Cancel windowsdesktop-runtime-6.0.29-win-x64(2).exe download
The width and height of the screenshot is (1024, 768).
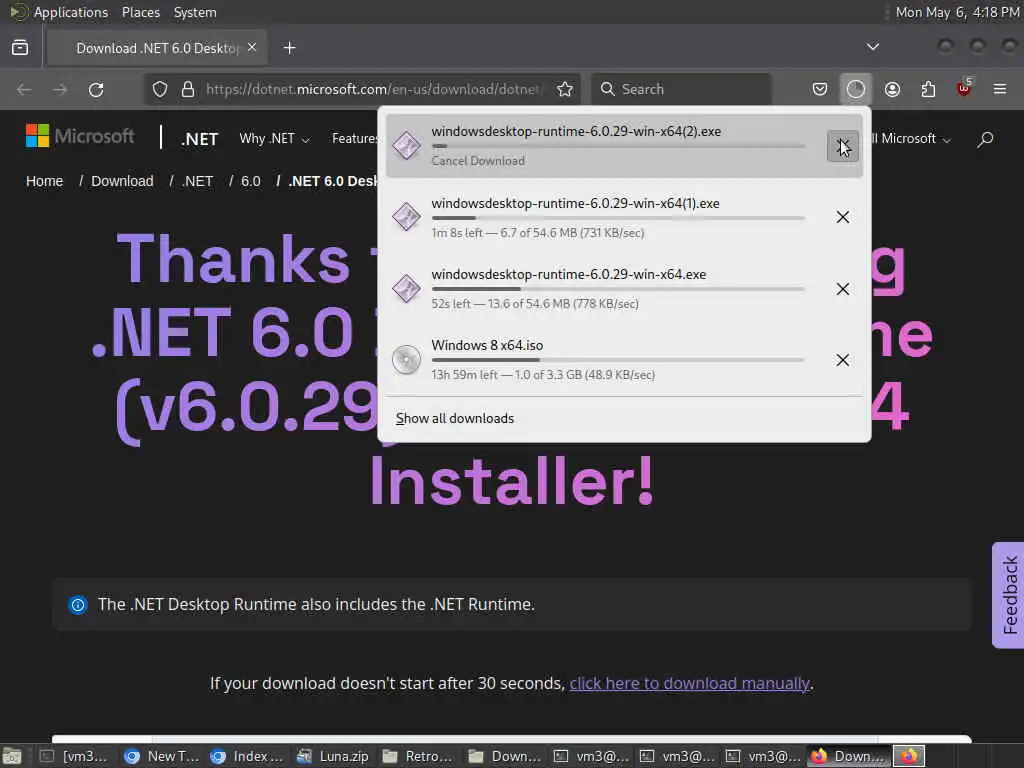pos(842,145)
